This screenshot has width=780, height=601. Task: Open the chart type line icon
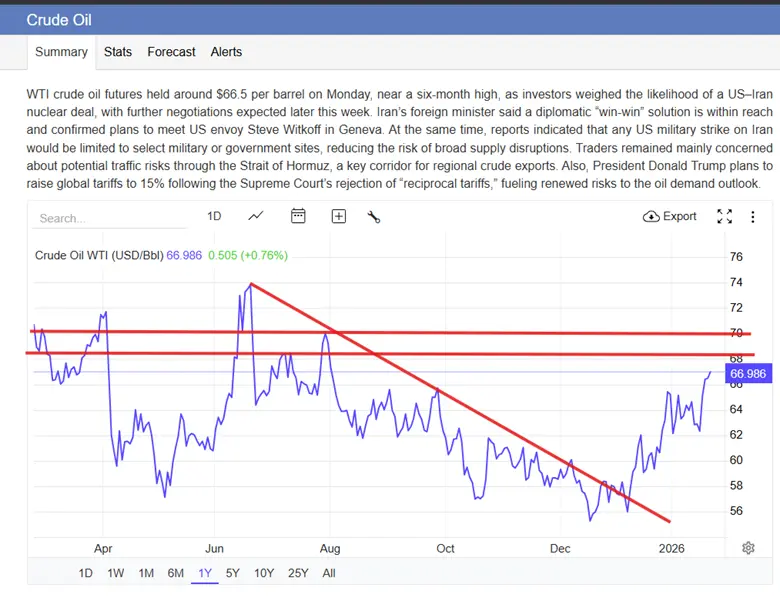[x=256, y=216]
